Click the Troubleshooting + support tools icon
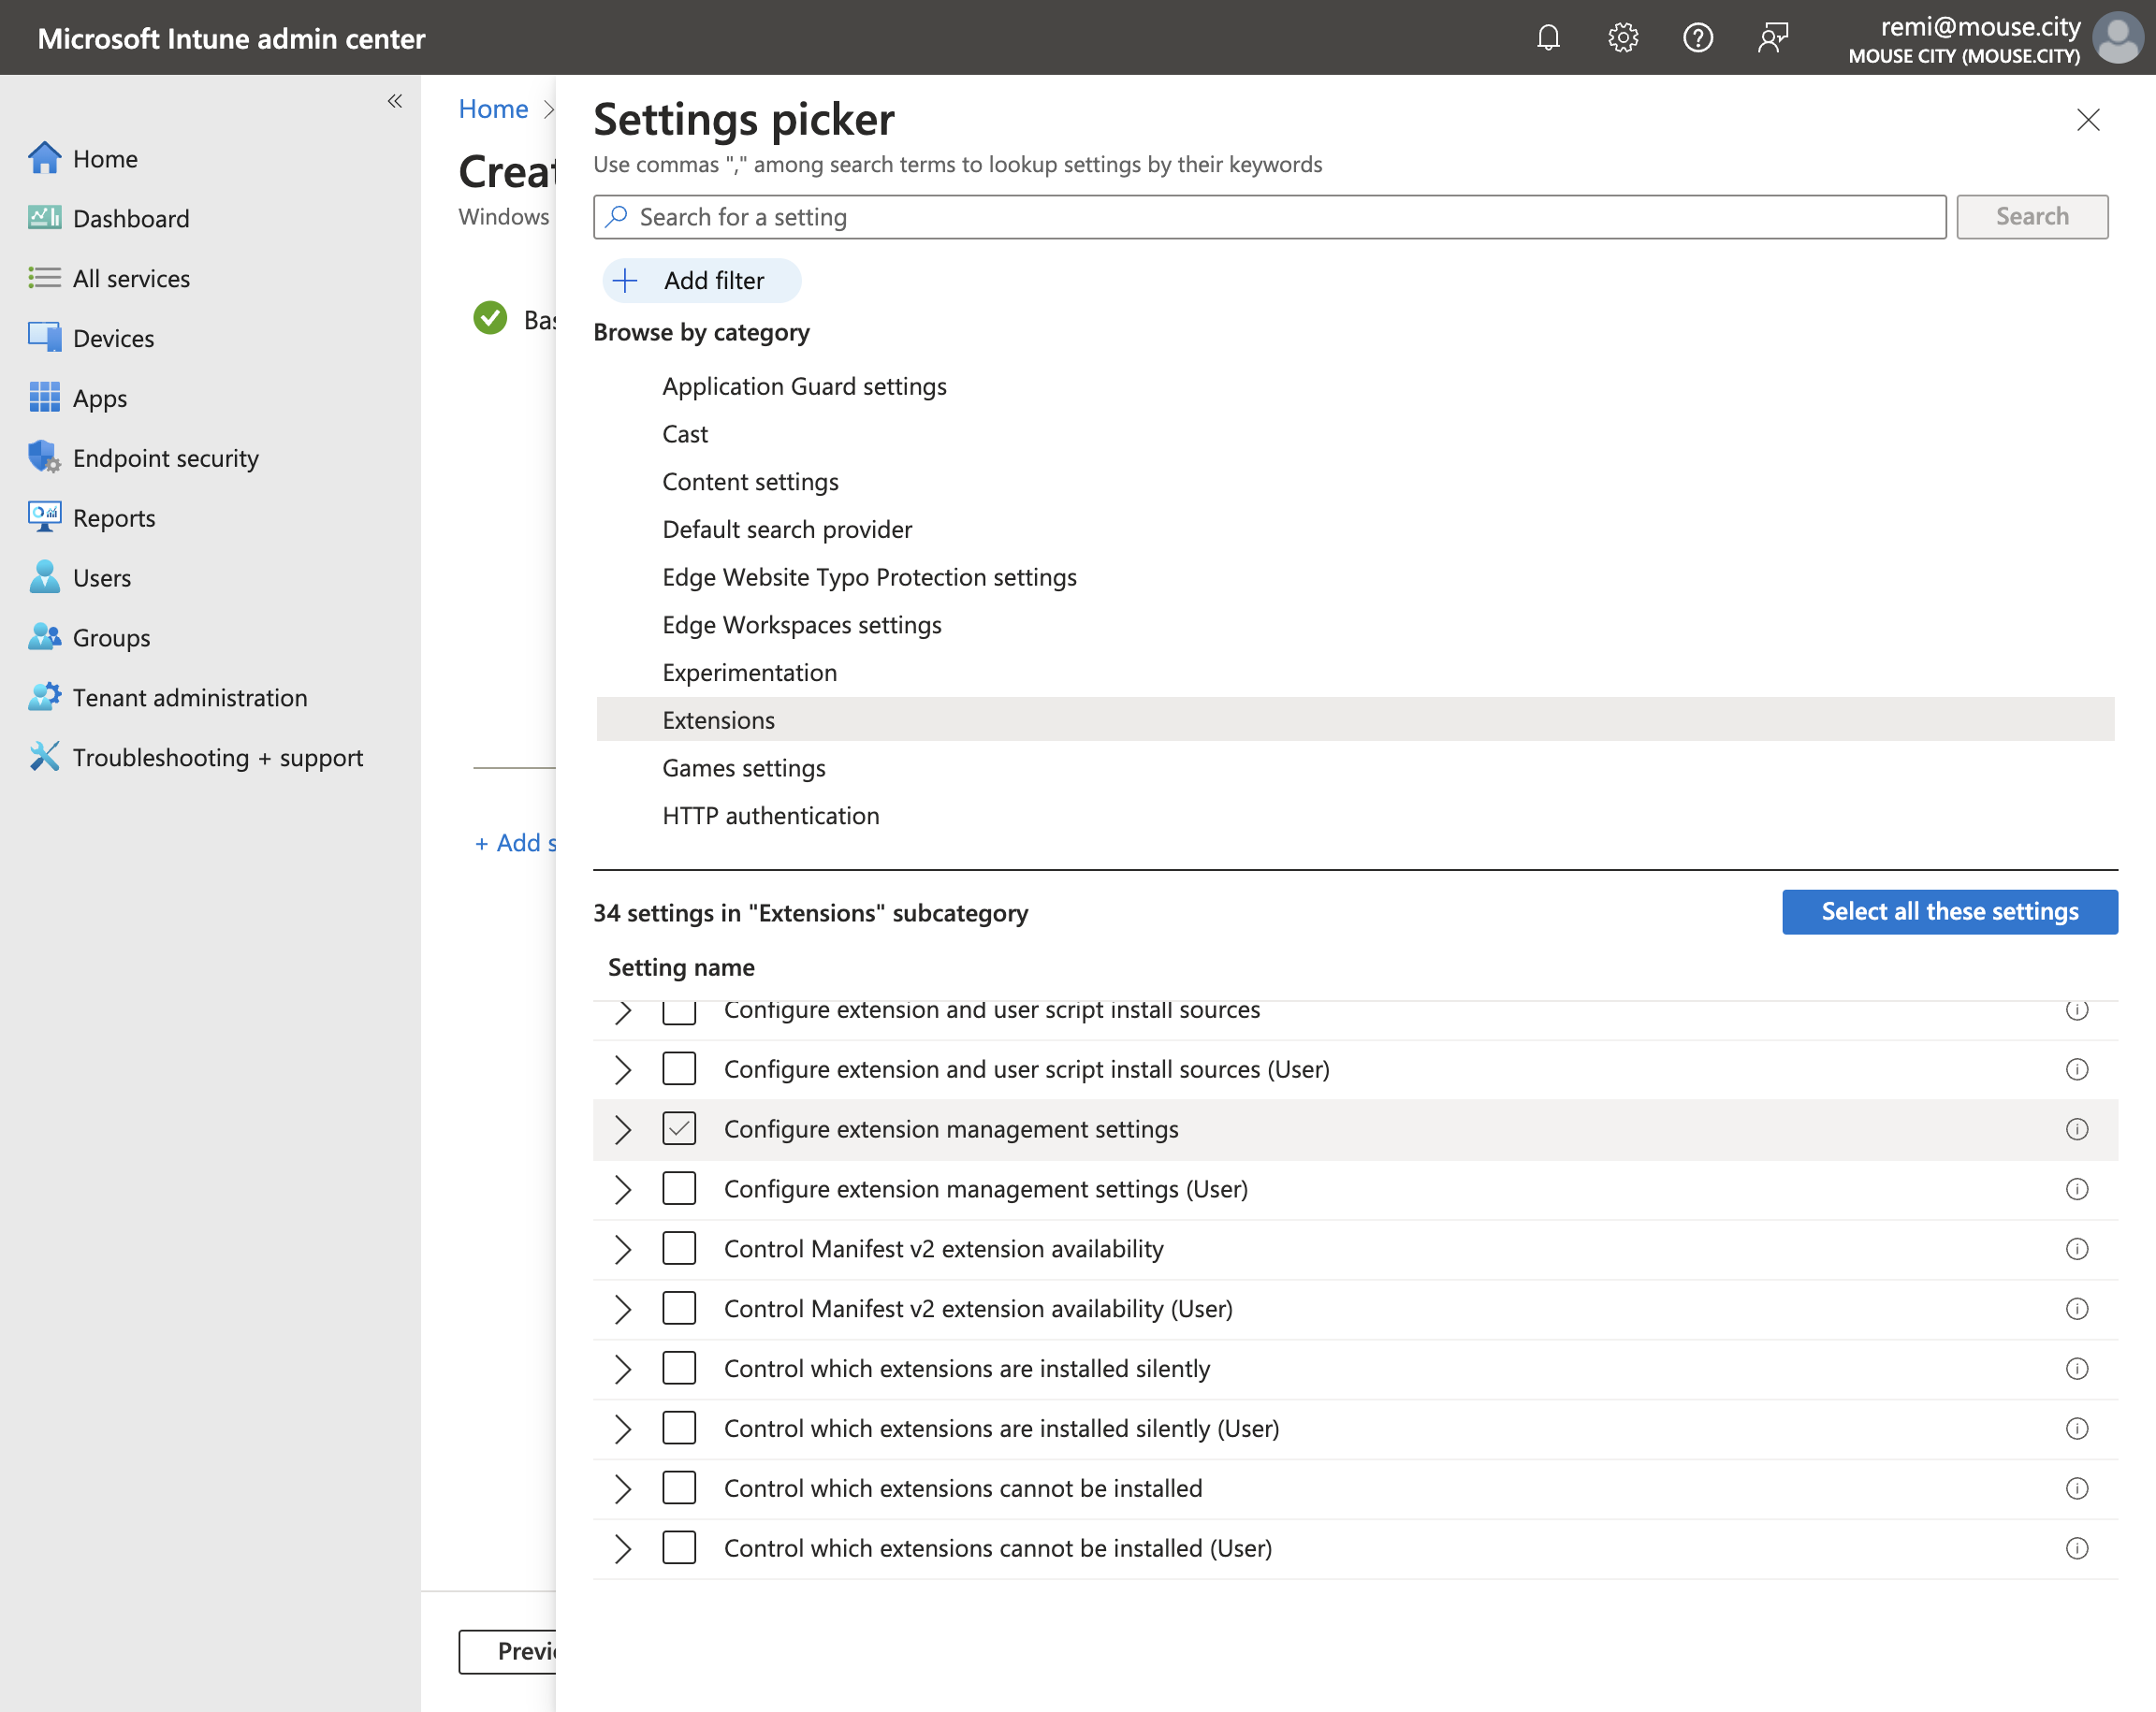 point(44,757)
